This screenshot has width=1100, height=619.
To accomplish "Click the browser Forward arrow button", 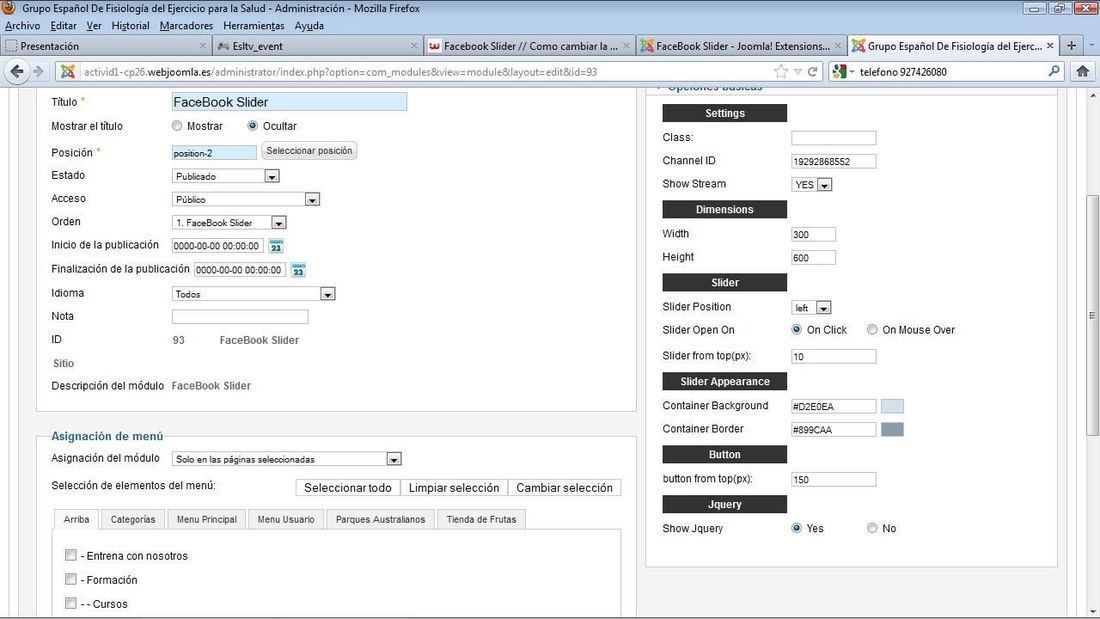I will pyautogui.click(x=39, y=72).
